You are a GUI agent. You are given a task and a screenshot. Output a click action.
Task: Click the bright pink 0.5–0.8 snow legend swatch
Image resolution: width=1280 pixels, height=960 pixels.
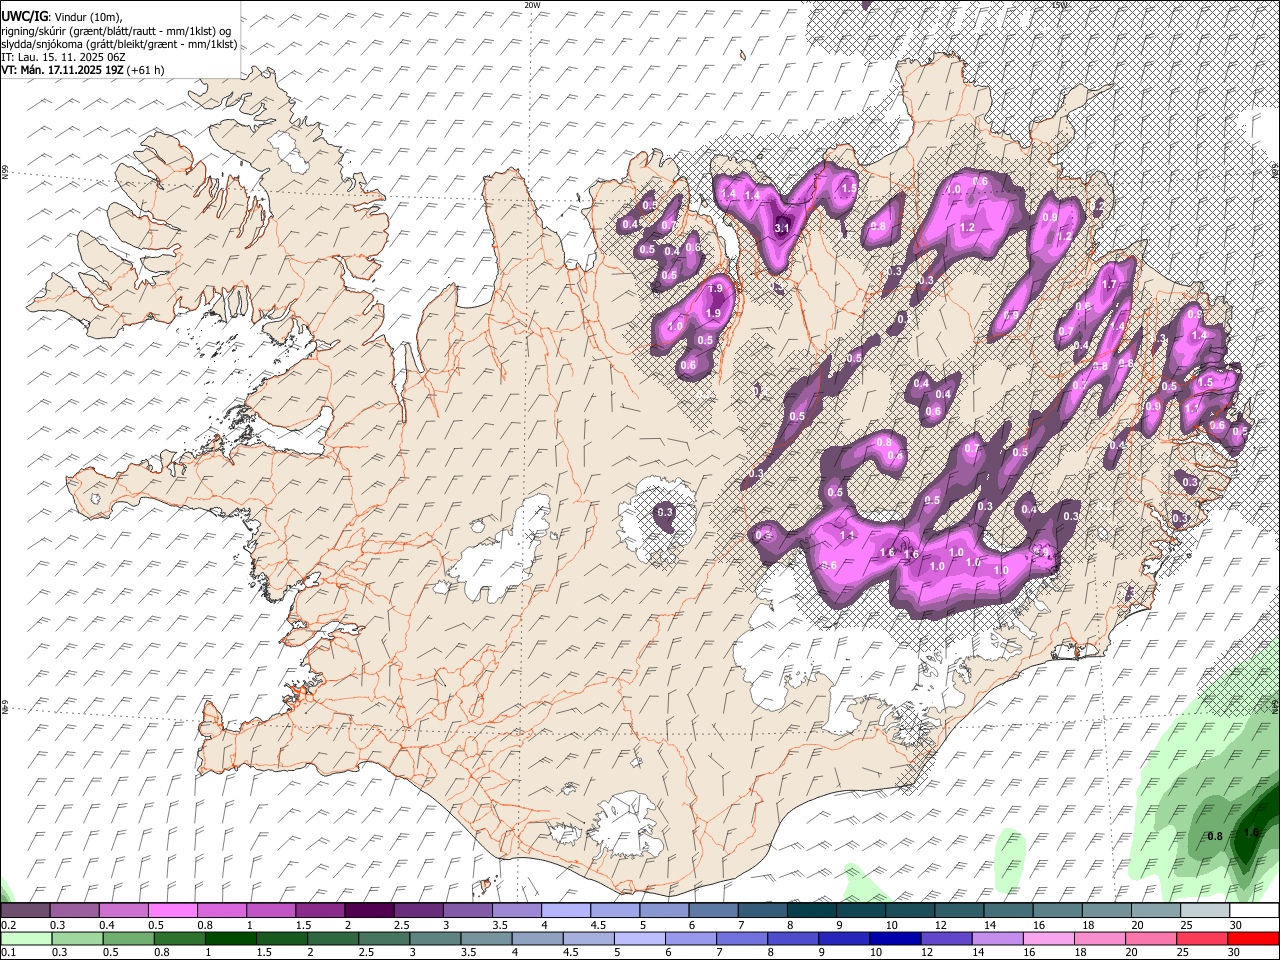172,911
